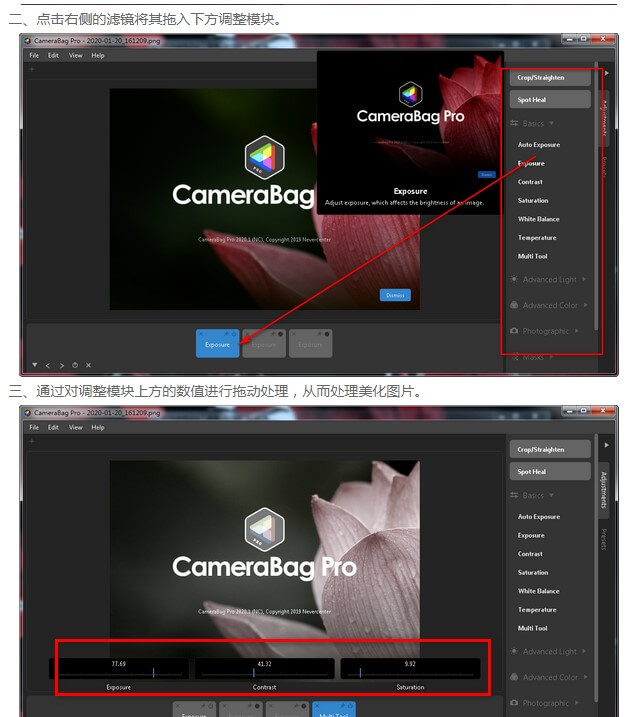Switch to the Adjustments tab in the lower window
Image resolution: width=627 pixels, height=717 pixels.
pyautogui.click(x=604, y=490)
